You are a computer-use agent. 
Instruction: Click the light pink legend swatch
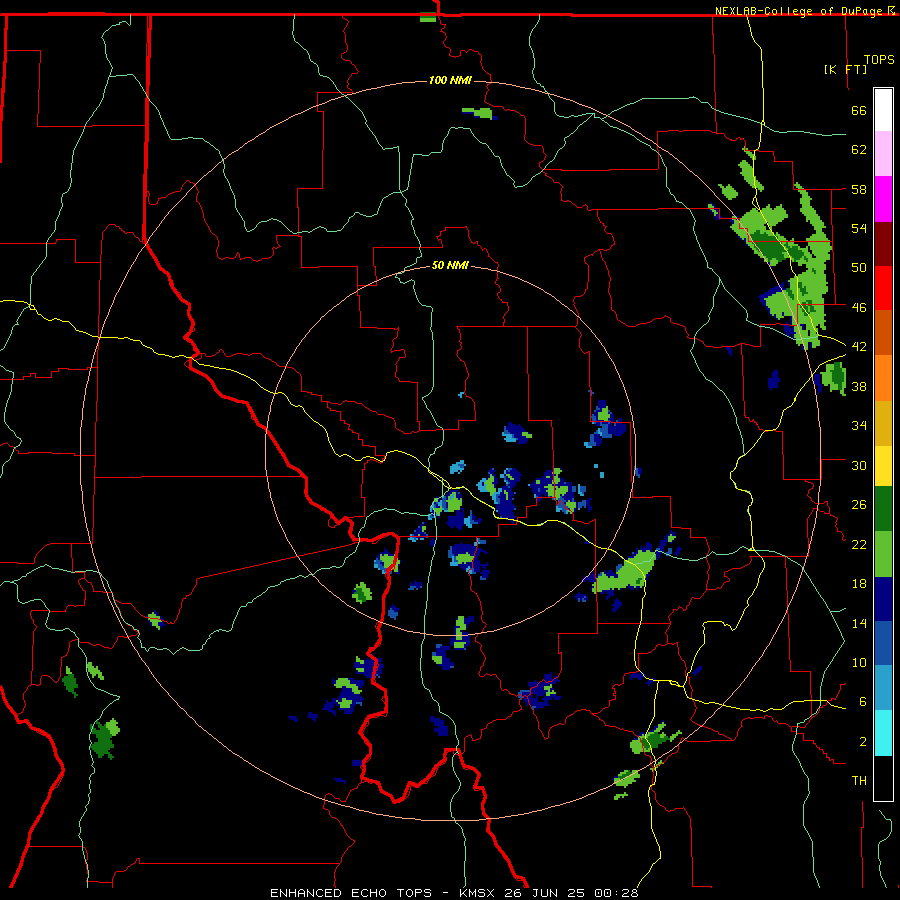click(883, 154)
